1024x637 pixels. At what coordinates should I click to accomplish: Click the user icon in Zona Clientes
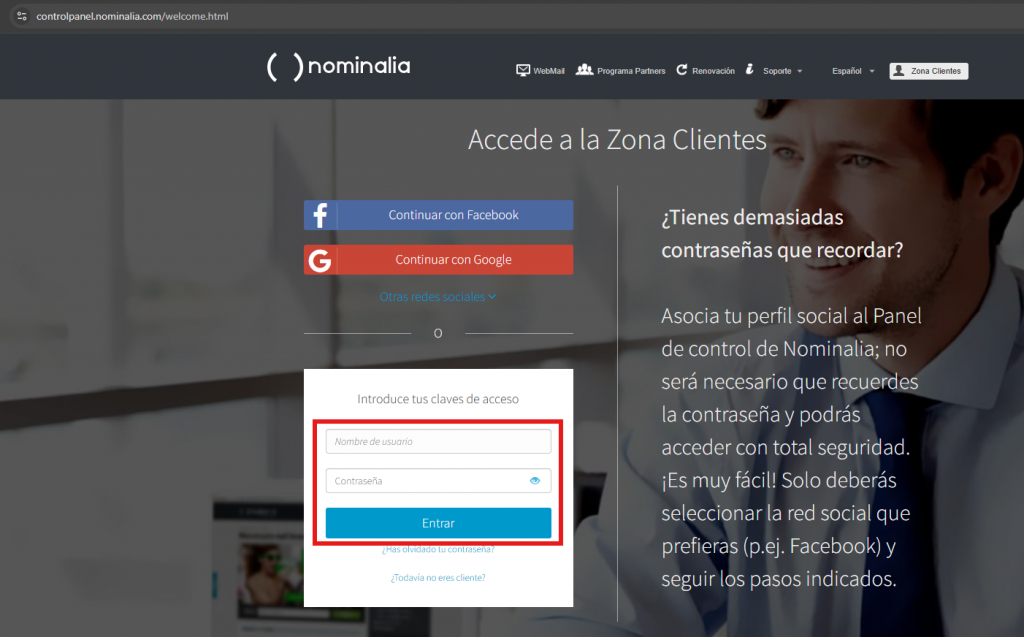point(899,71)
